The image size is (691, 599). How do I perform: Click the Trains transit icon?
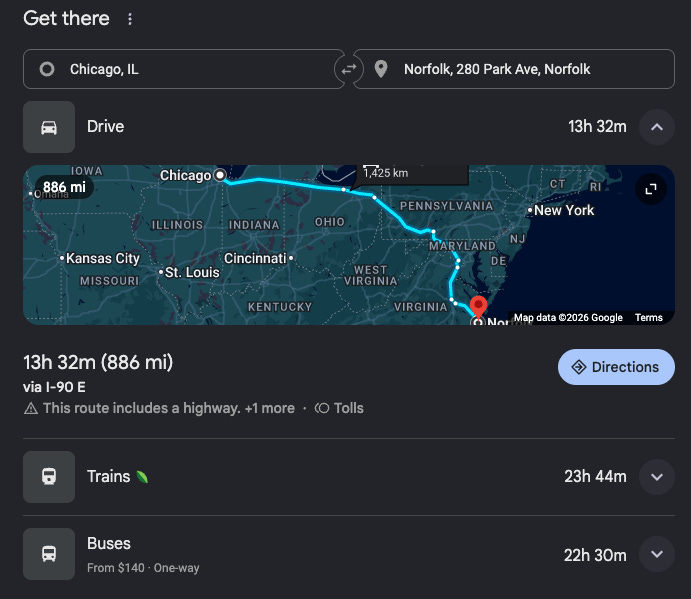tap(49, 476)
